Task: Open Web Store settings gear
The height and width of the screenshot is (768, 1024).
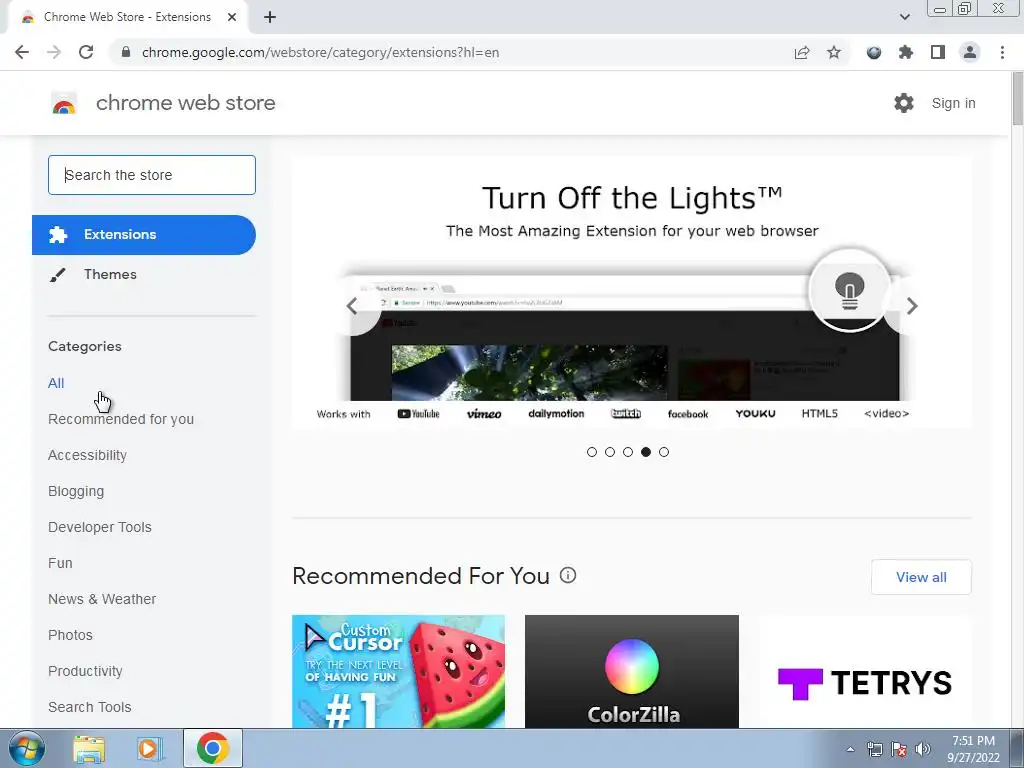Action: 904,103
